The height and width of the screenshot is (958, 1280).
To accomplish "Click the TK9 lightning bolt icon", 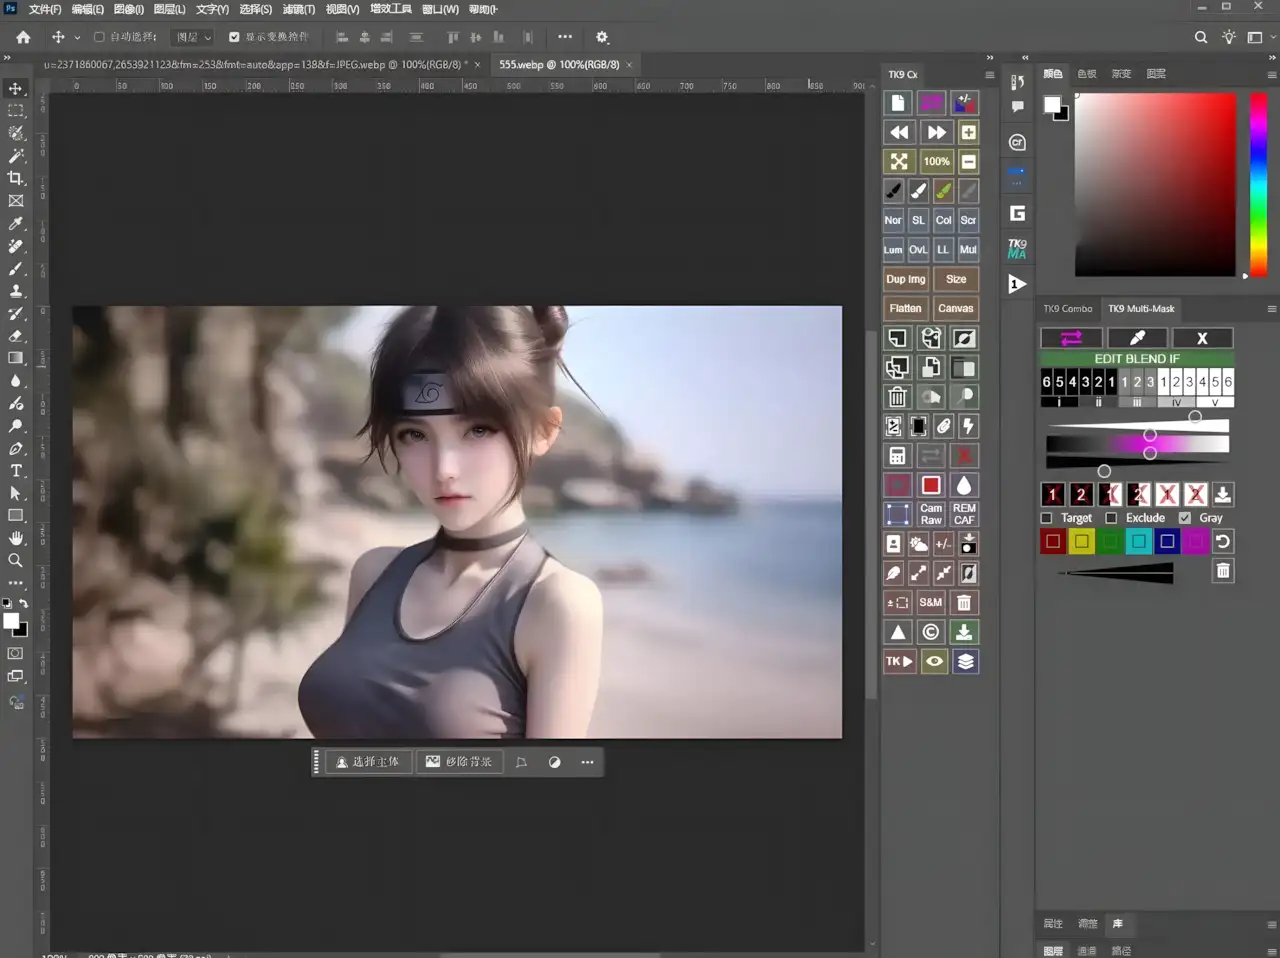I will coord(968,427).
